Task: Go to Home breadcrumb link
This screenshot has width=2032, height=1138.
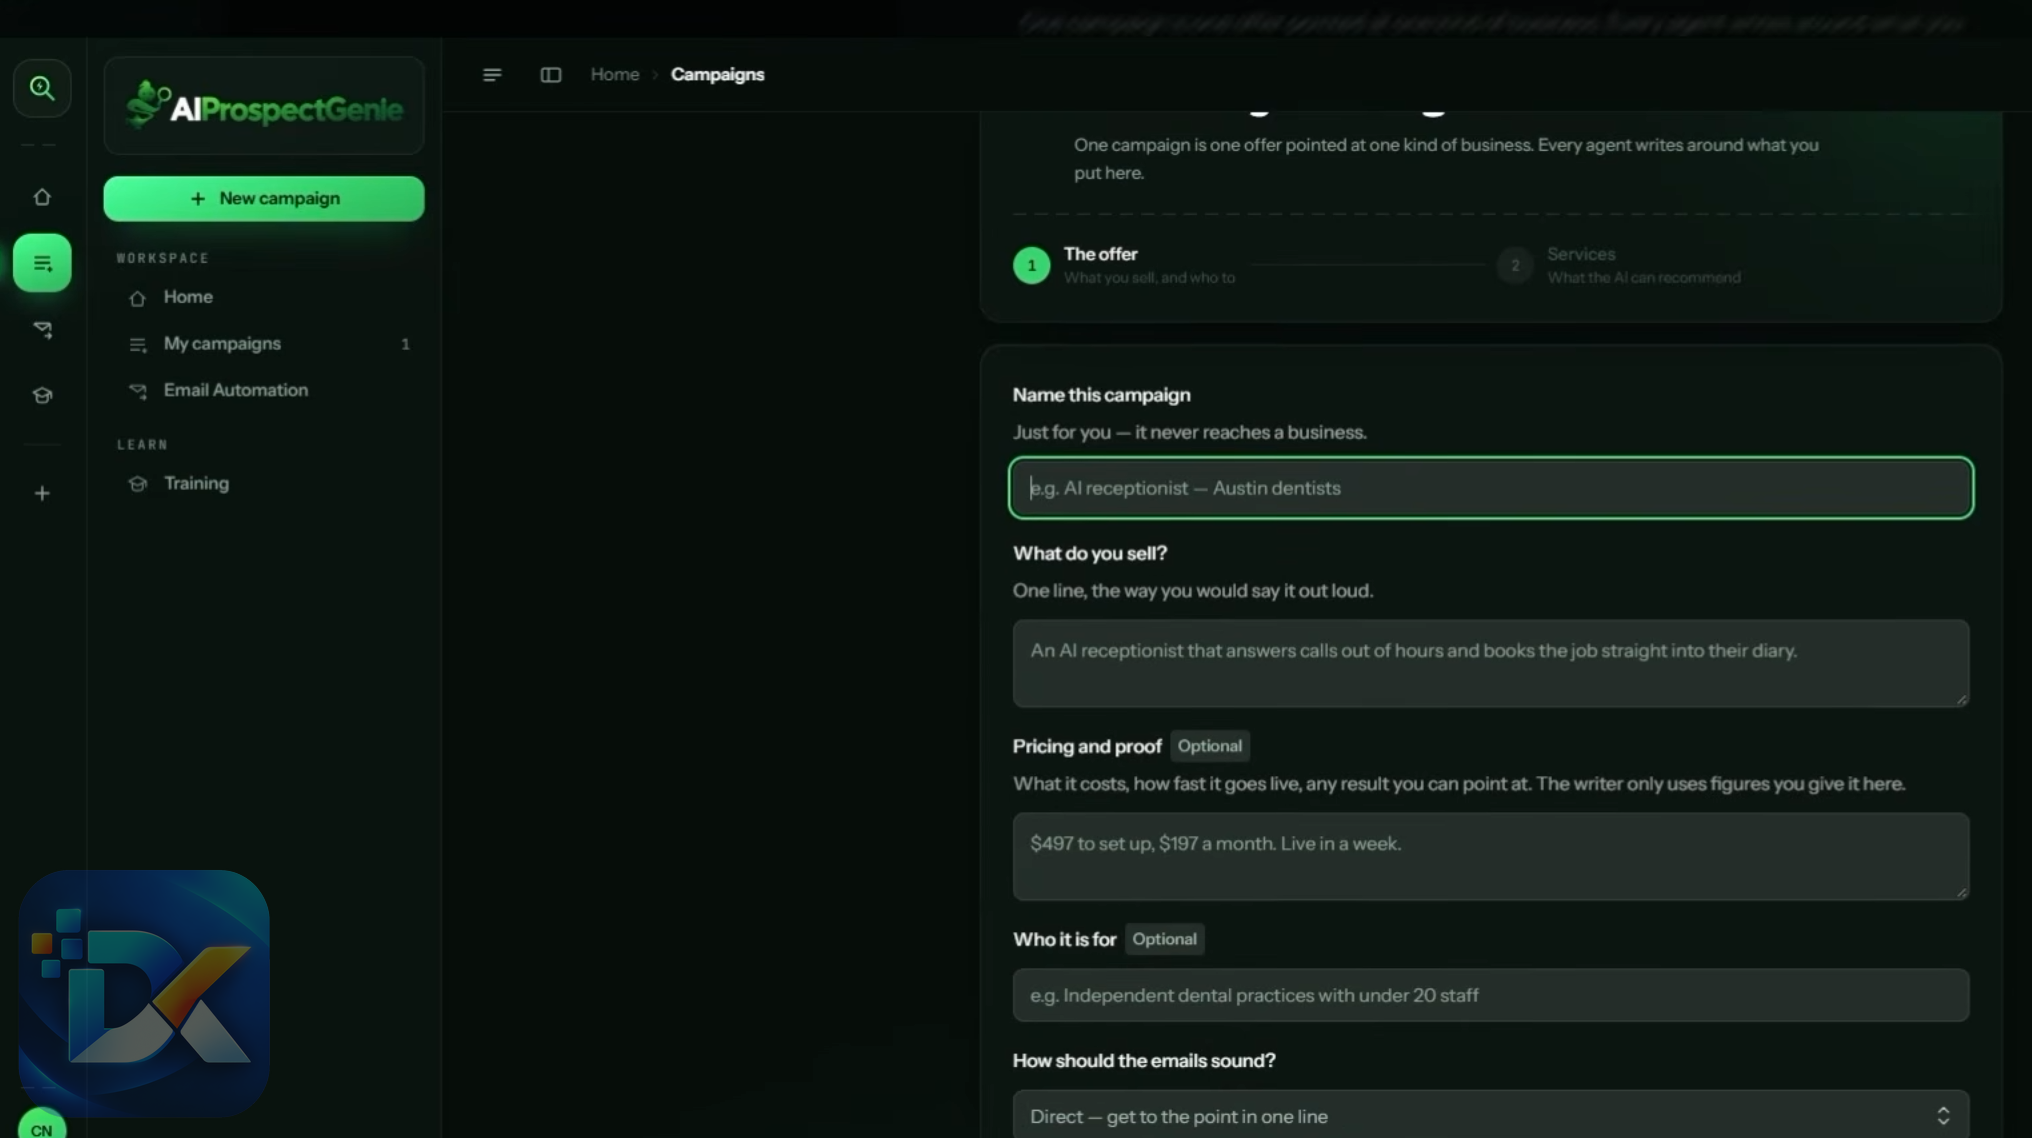Action: 615,75
